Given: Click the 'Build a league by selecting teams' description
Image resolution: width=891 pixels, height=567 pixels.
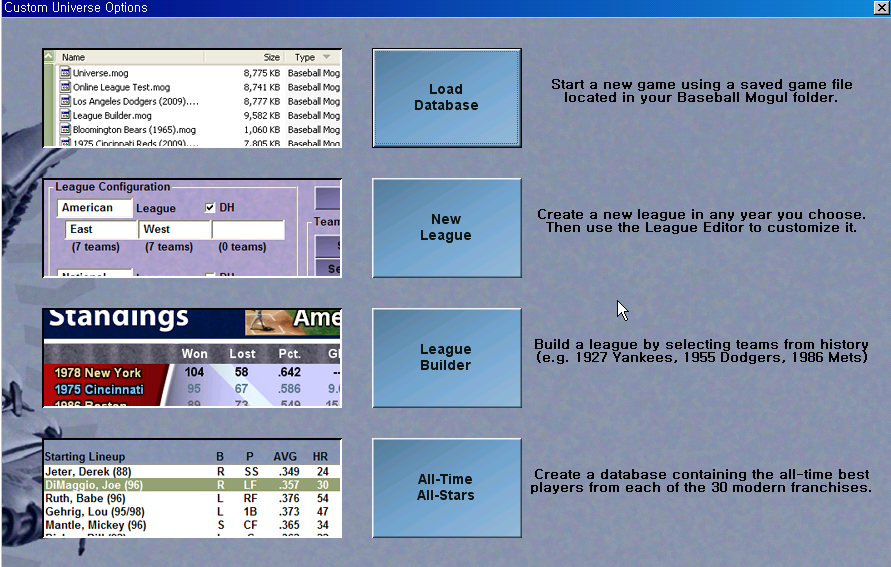Looking at the screenshot, I should coord(701,351).
